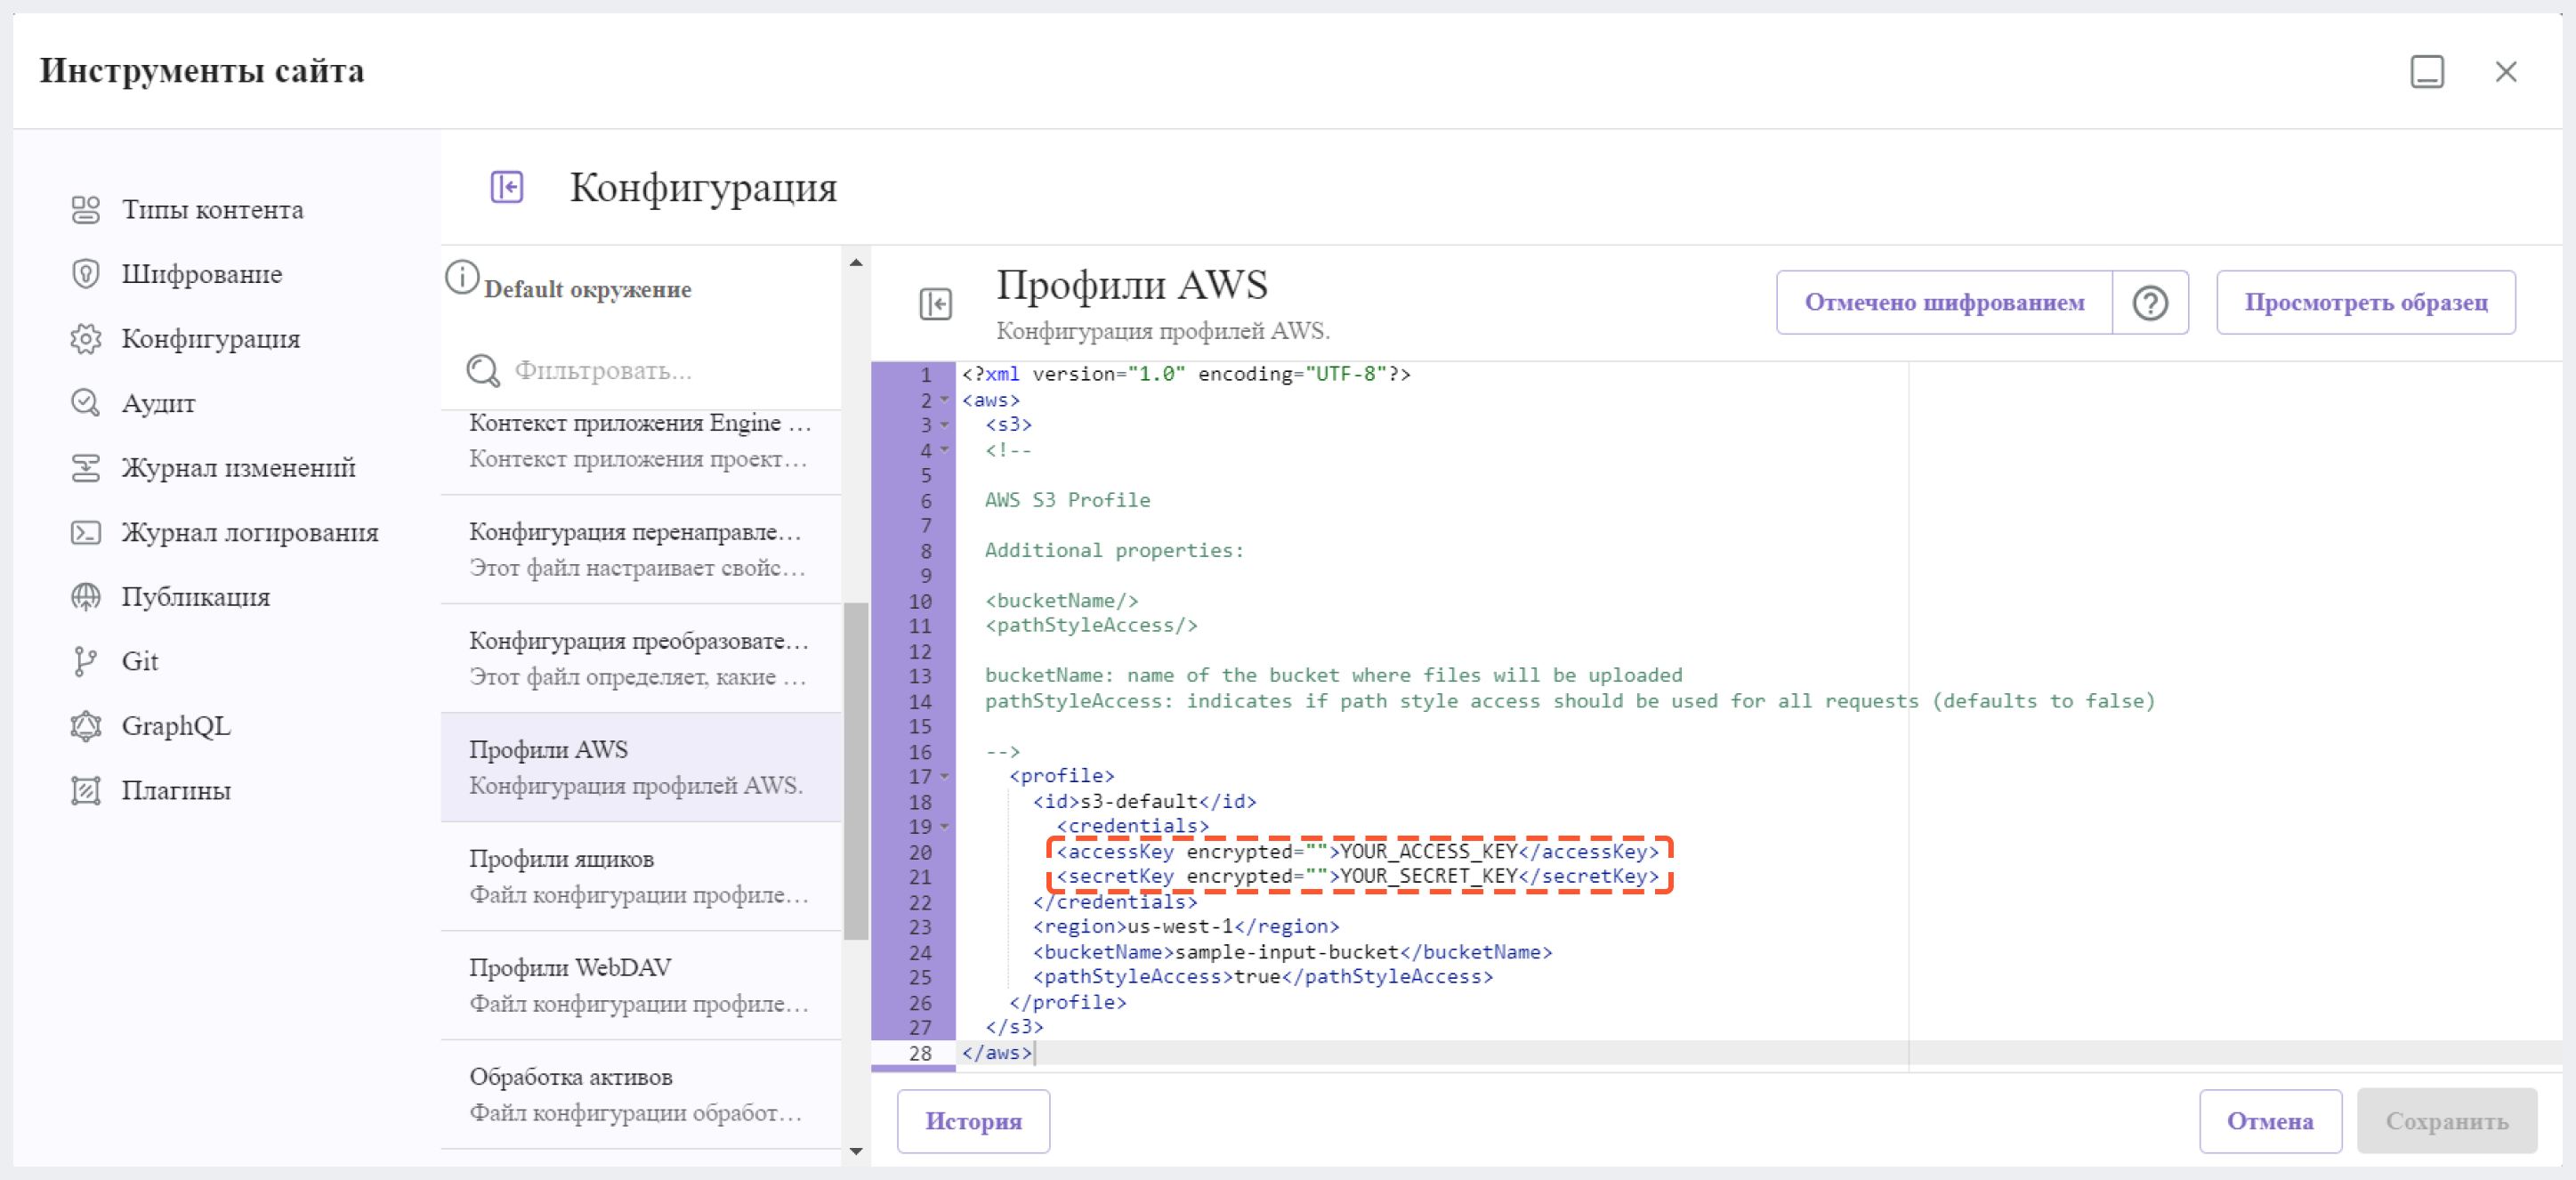Click the GraphQL icon
Viewport: 2576px width, 1180px height.
[86, 726]
